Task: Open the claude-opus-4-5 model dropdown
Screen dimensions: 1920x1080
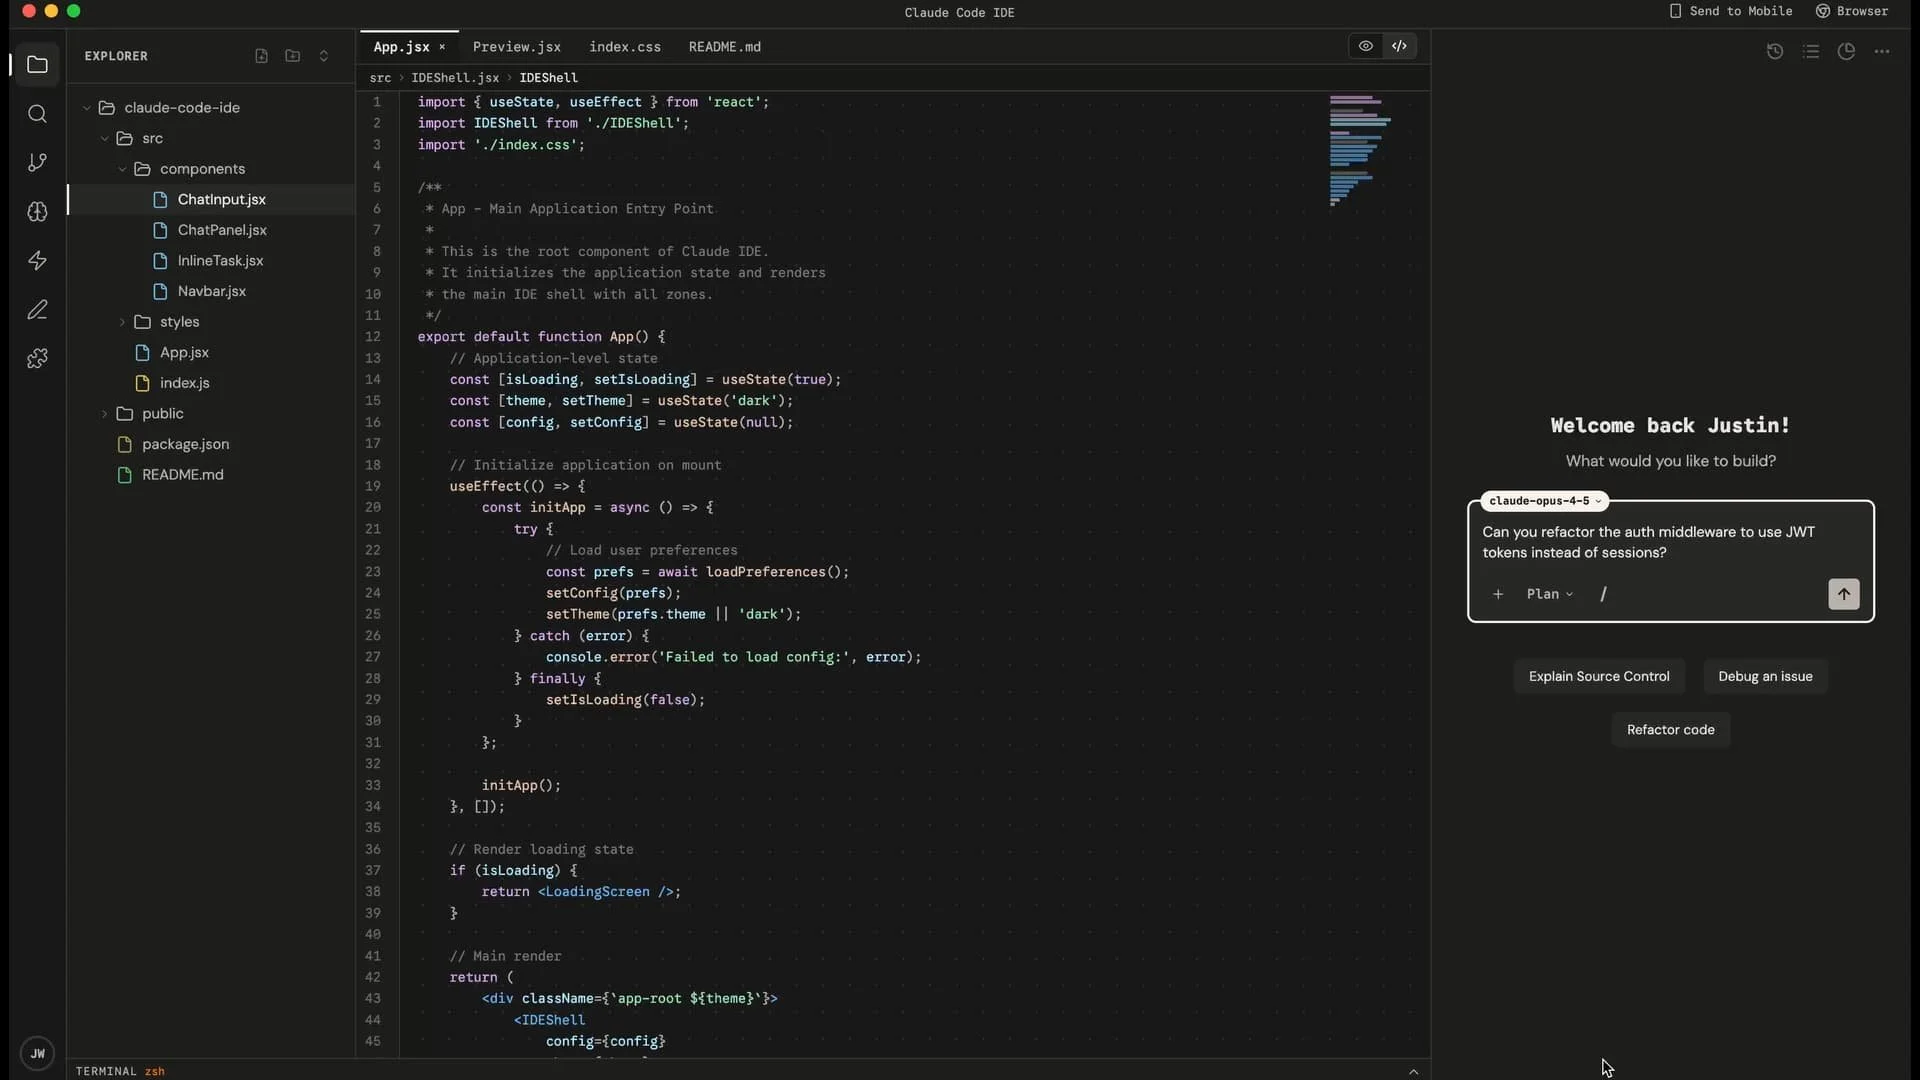Action: [1544, 501]
